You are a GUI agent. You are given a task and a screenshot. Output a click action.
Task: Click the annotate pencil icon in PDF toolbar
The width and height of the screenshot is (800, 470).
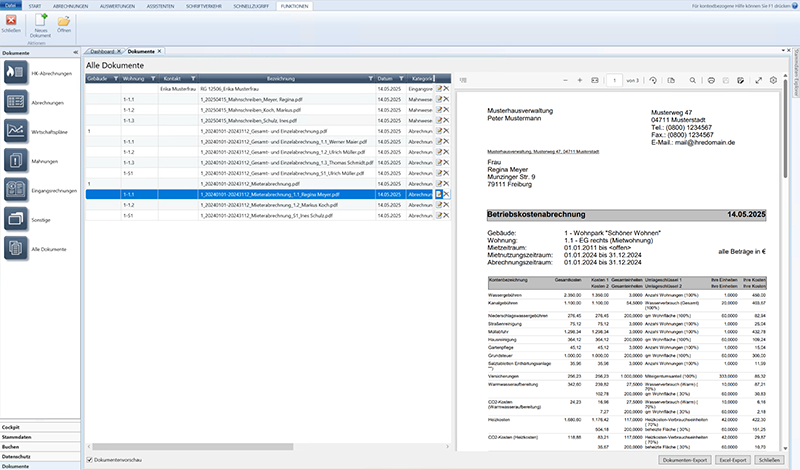point(740,80)
